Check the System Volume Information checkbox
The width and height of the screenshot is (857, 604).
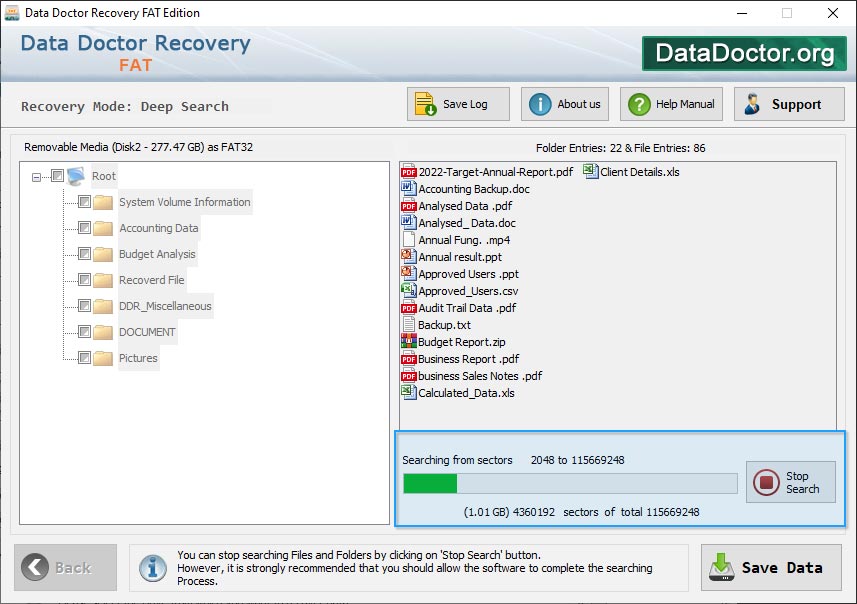(x=84, y=202)
